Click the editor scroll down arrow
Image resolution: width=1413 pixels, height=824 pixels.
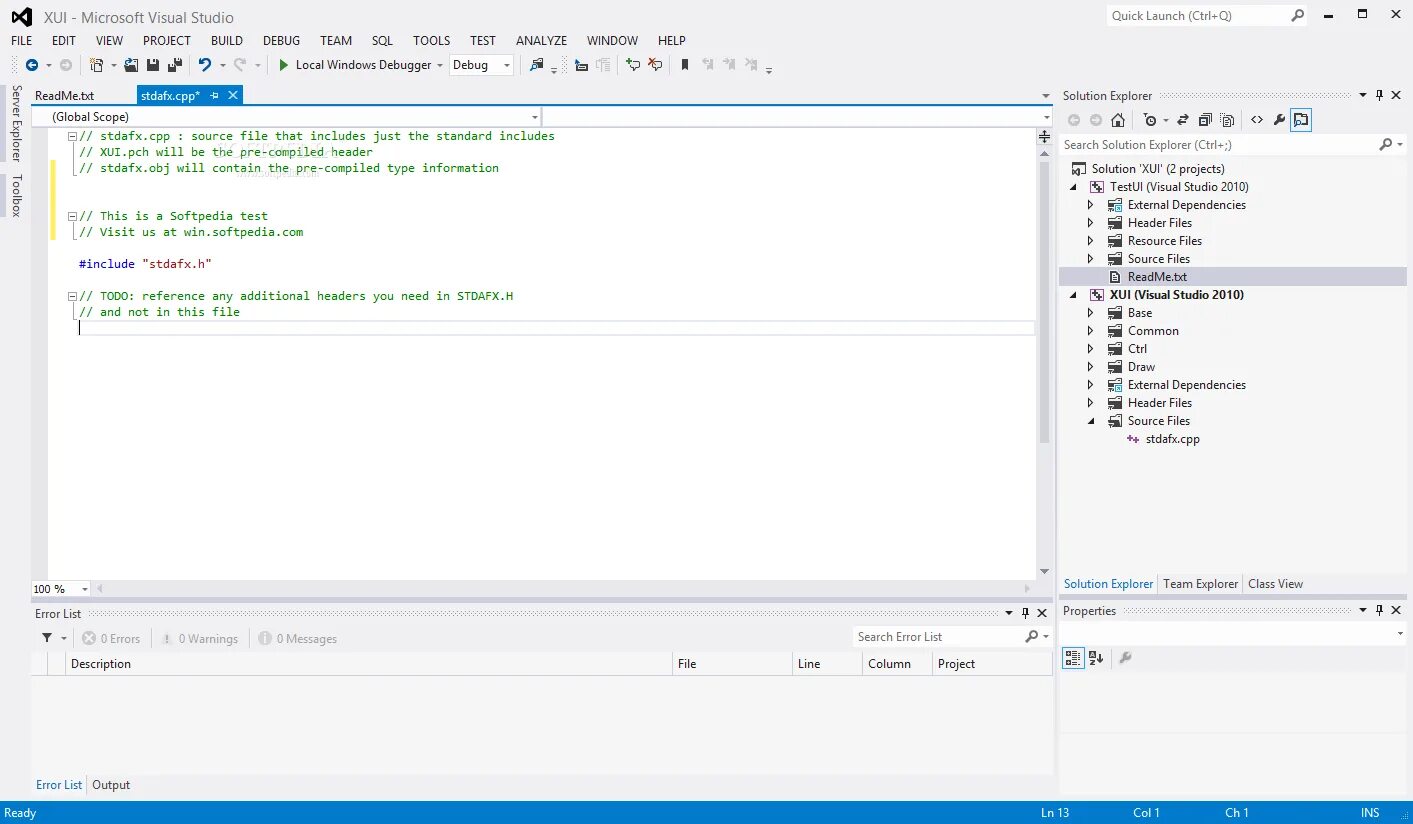click(1045, 572)
